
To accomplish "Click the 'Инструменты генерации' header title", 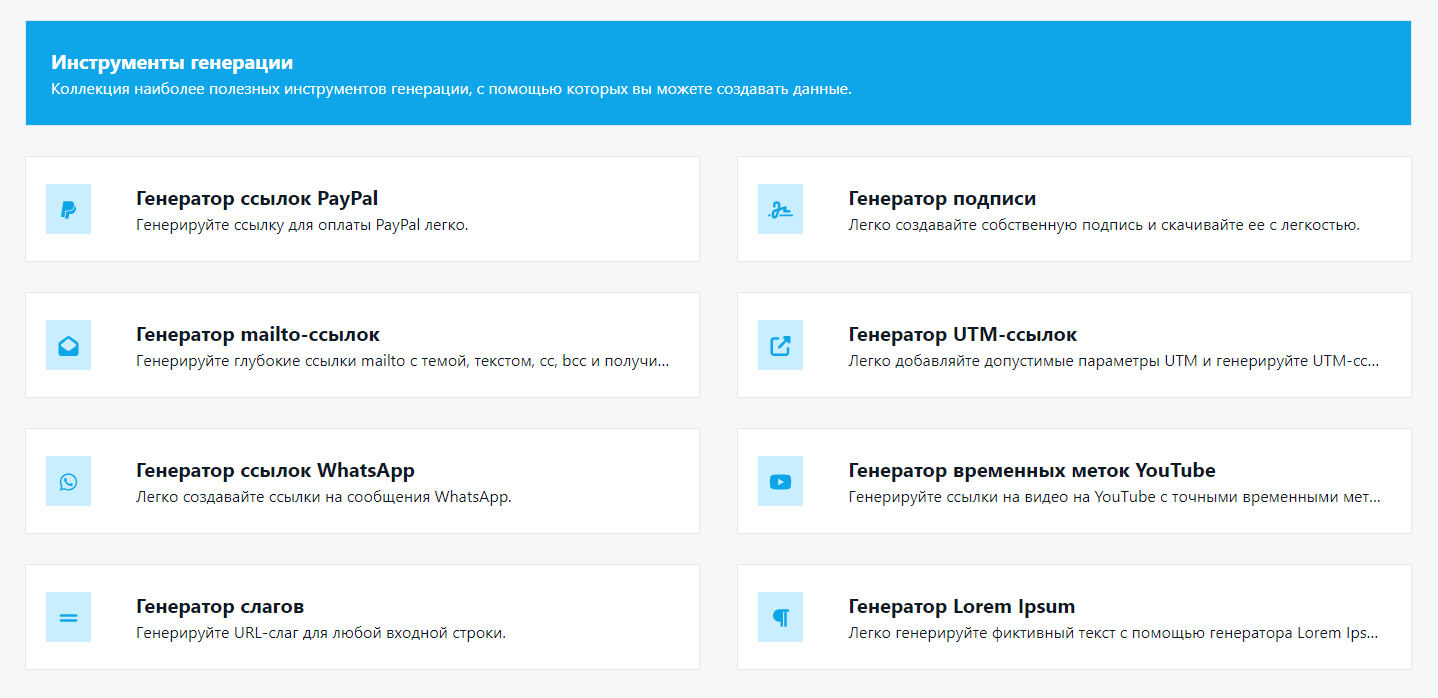I will (172, 62).
